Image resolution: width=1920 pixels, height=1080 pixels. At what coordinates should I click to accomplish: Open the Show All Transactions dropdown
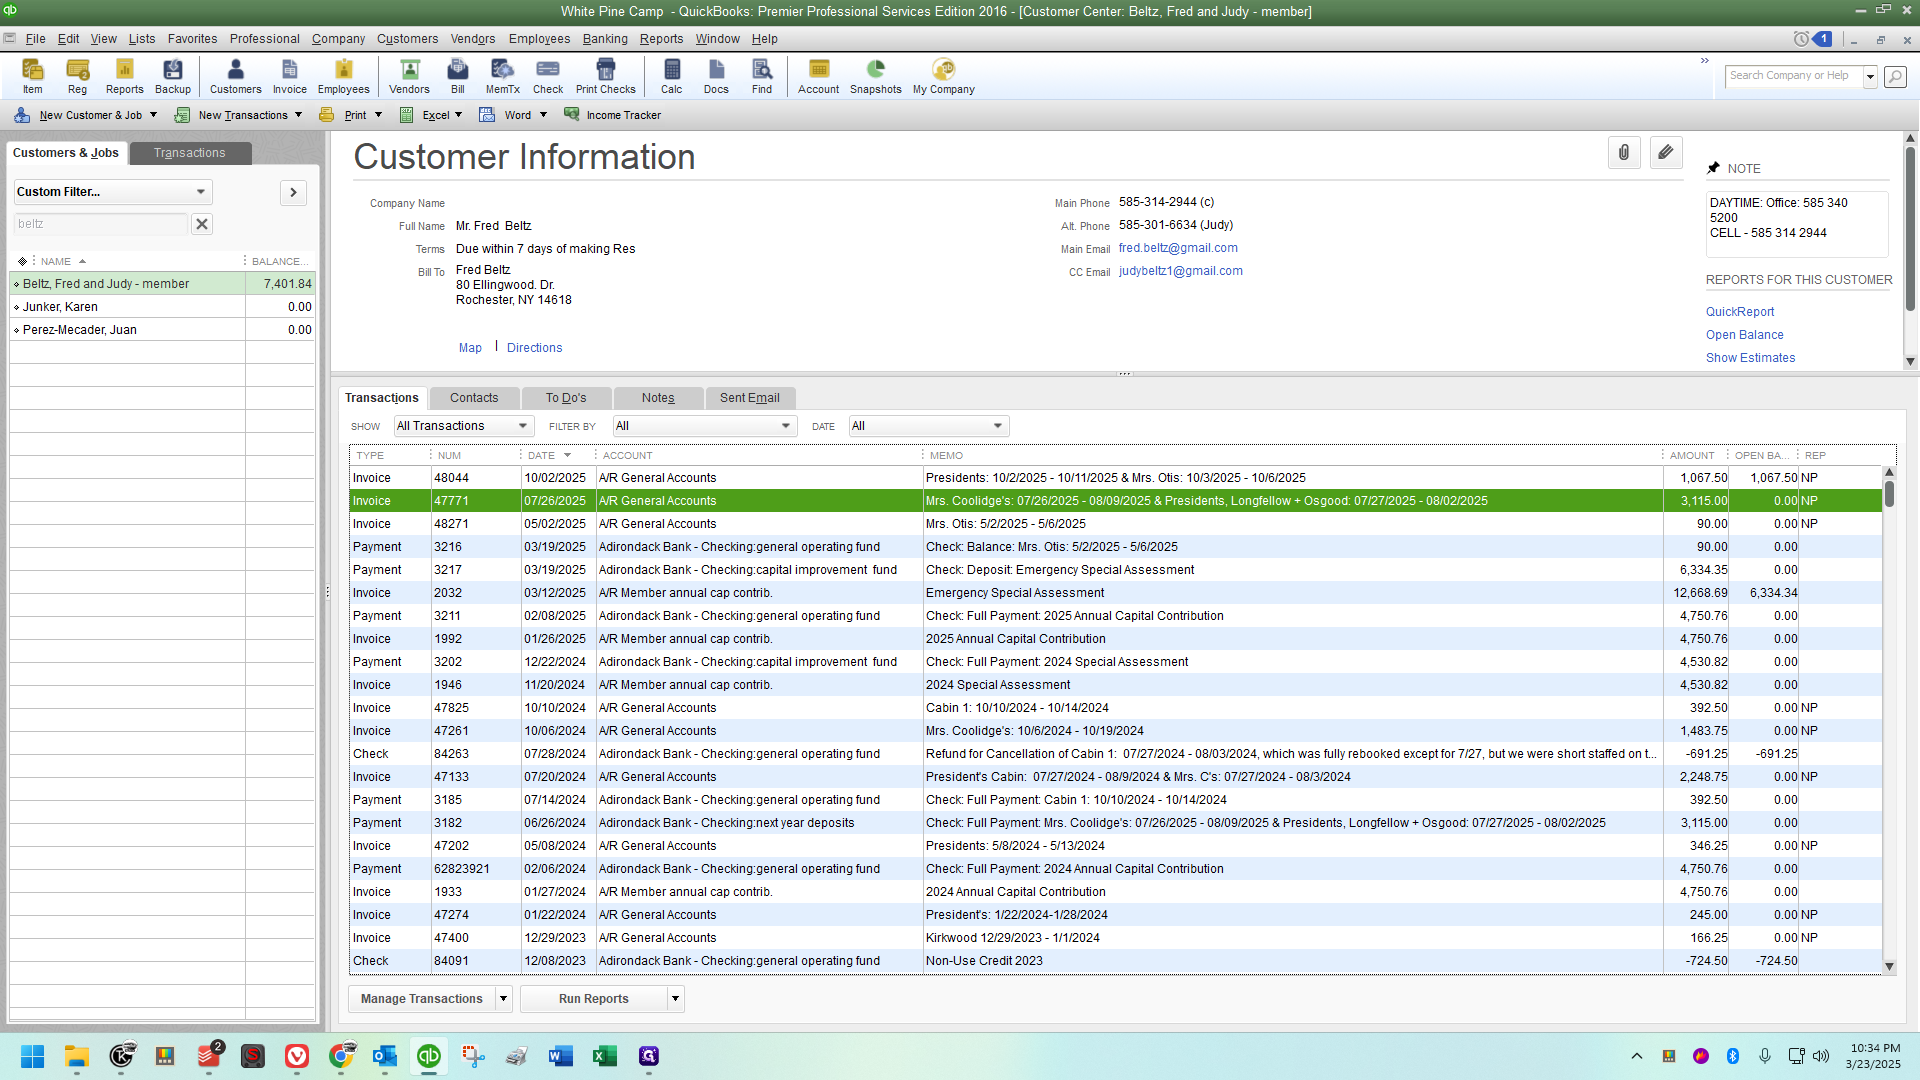tap(464, 426)
